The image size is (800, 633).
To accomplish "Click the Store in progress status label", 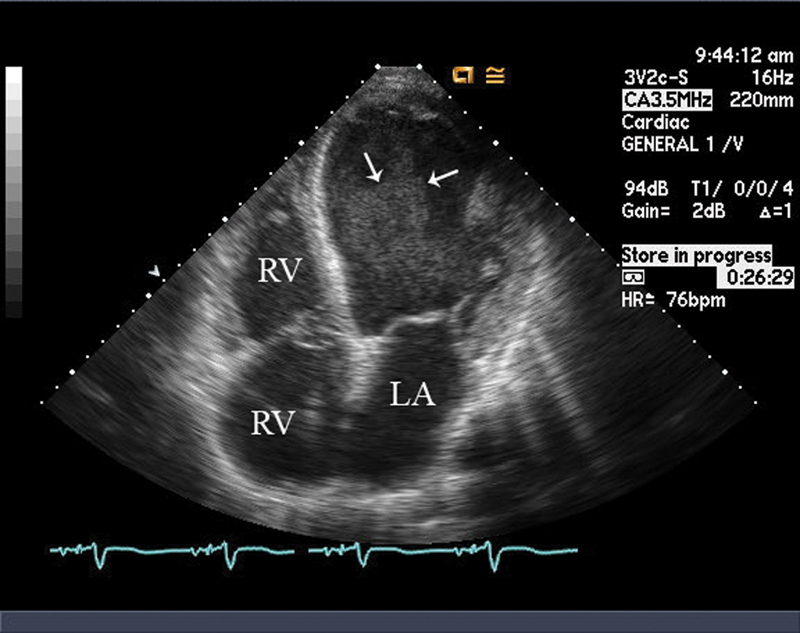I will 696,256.
